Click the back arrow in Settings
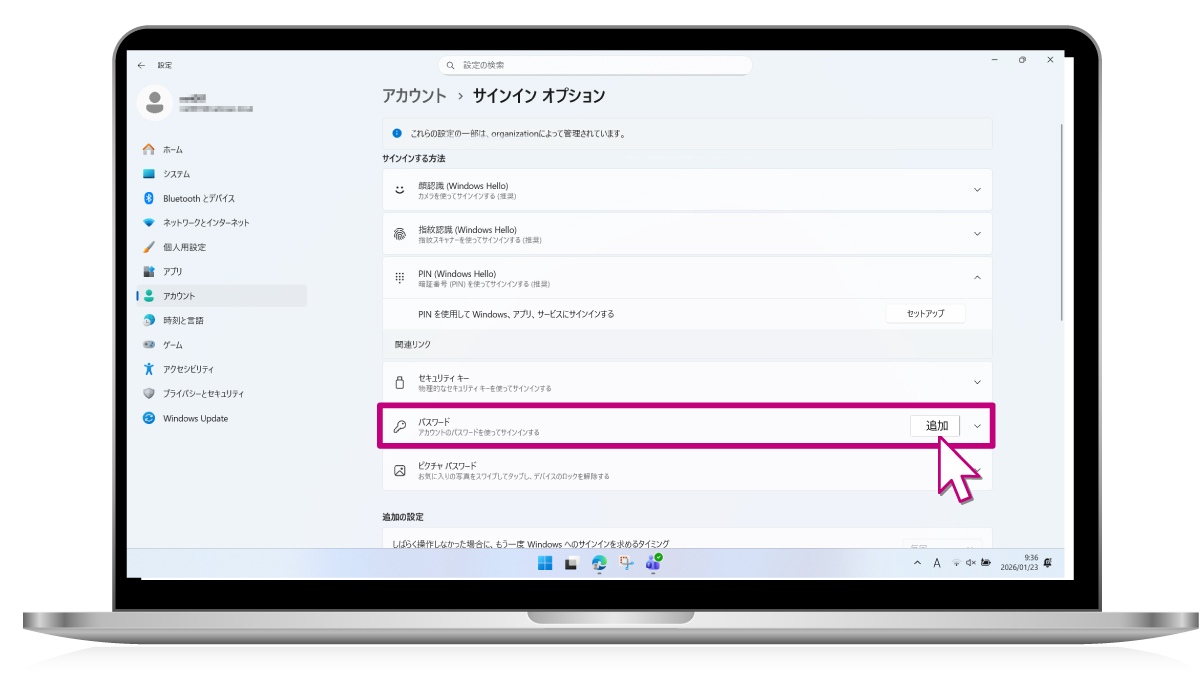 (x=141, y=65)
